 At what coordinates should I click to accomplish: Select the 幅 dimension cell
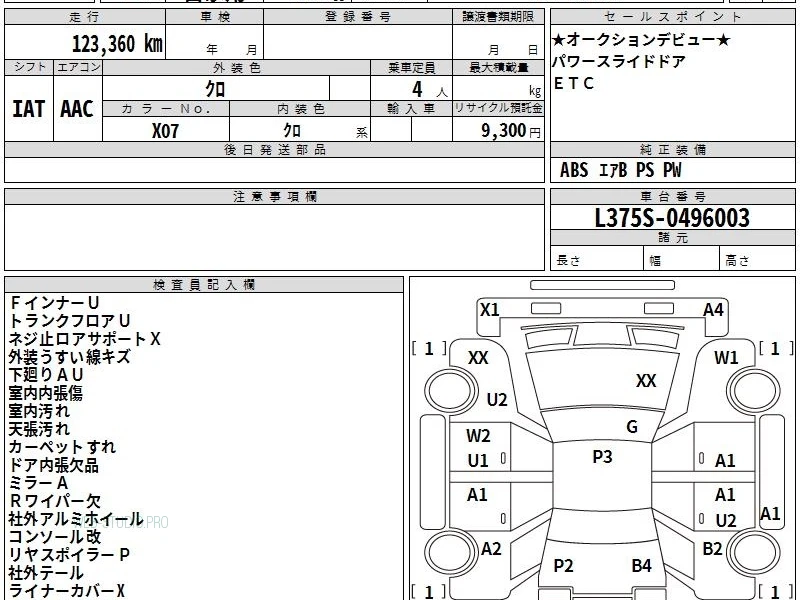click(682, 258)
